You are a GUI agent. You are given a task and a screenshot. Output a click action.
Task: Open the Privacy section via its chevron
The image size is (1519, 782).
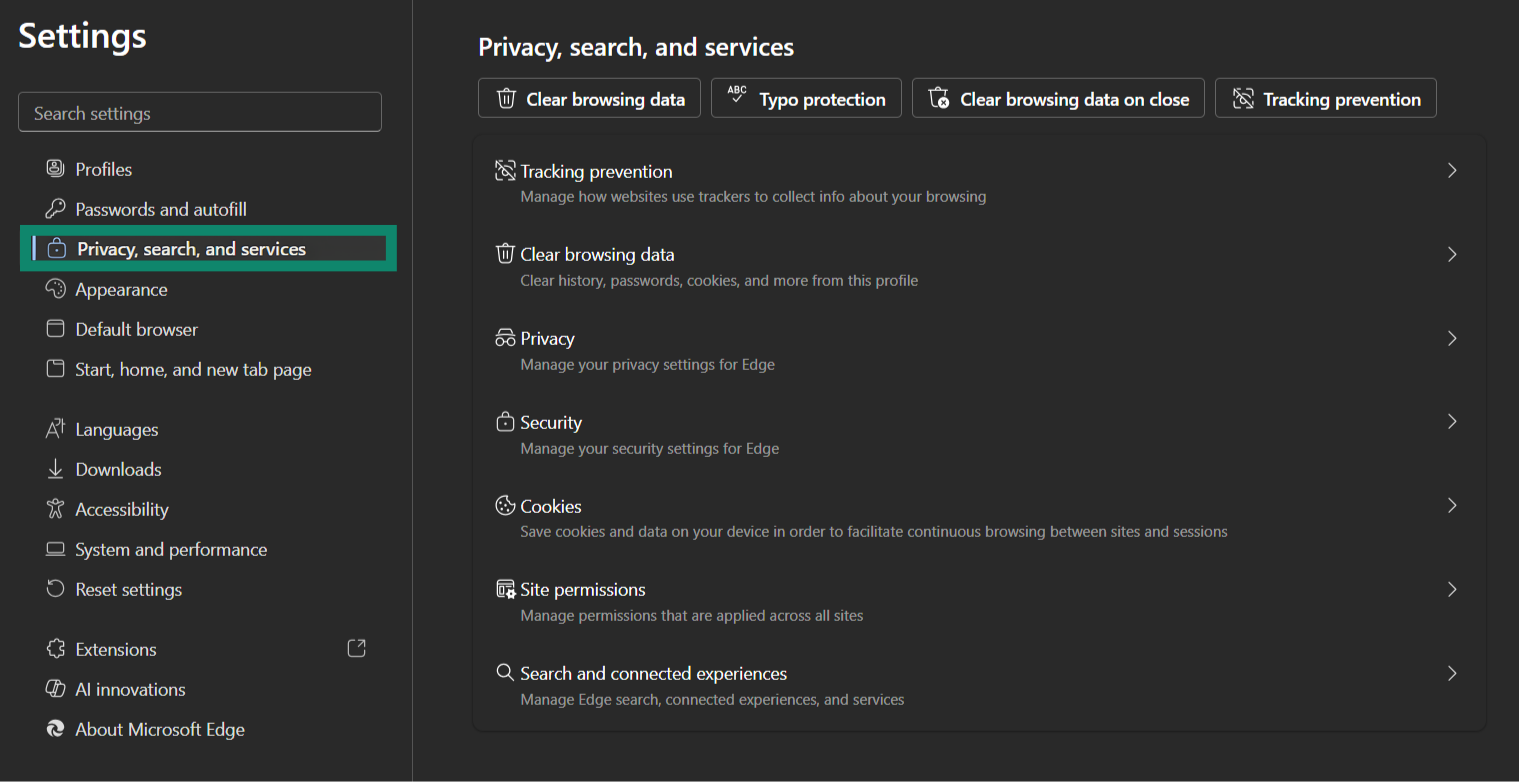coord(1452,338)
